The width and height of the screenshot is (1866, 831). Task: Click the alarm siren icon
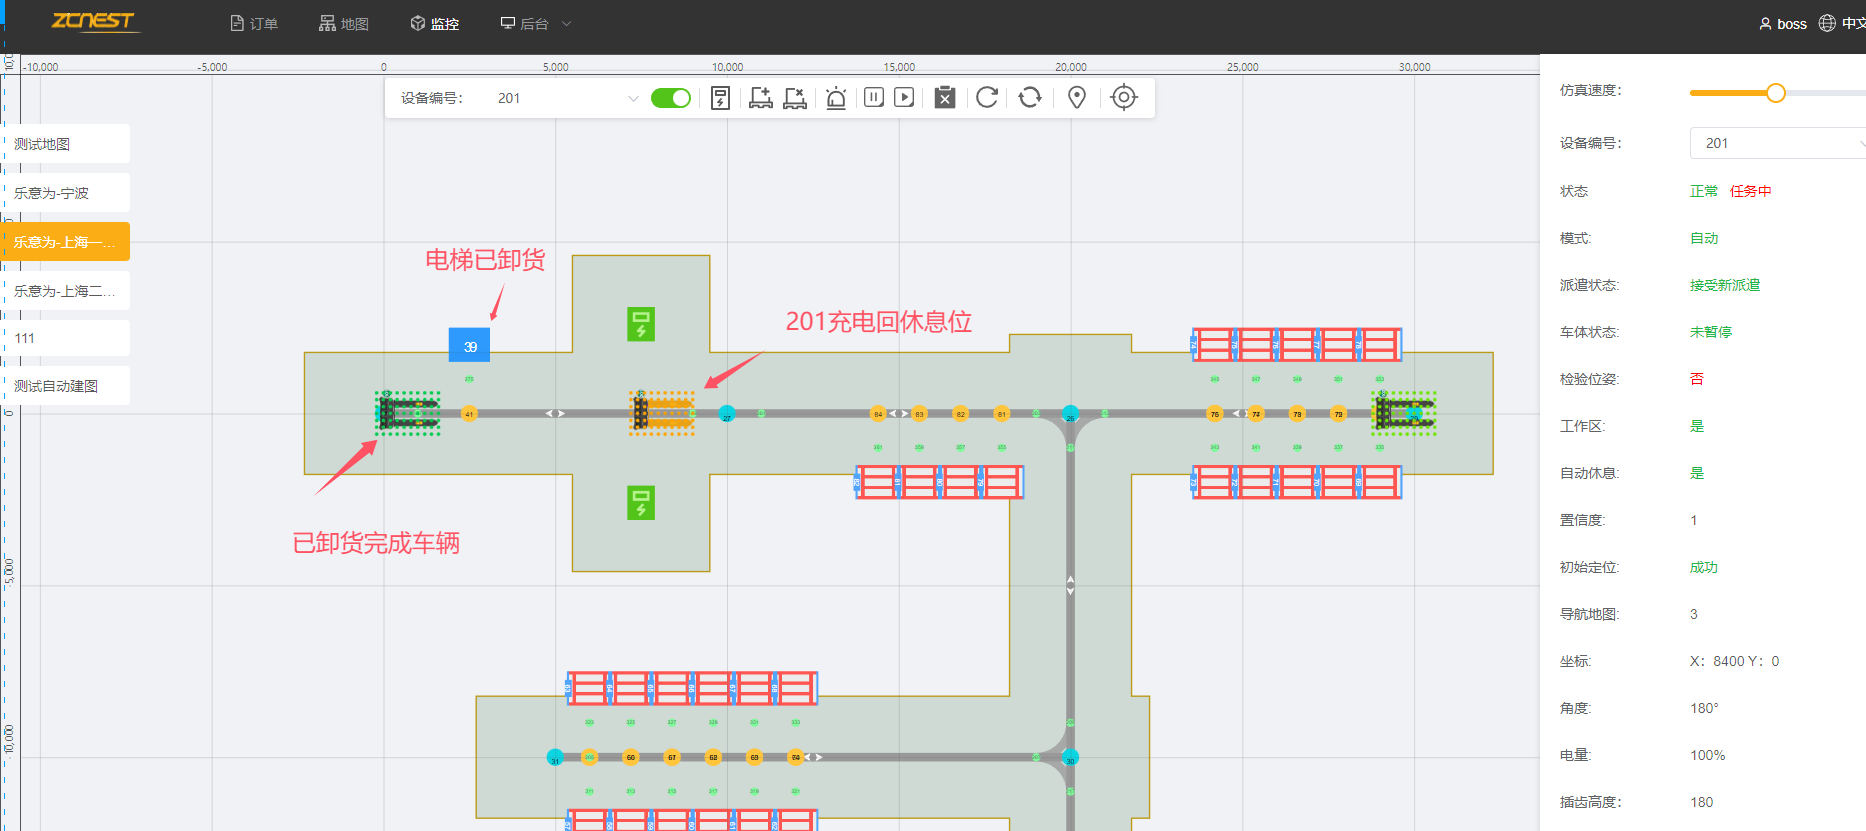click(x=836, y=98)
